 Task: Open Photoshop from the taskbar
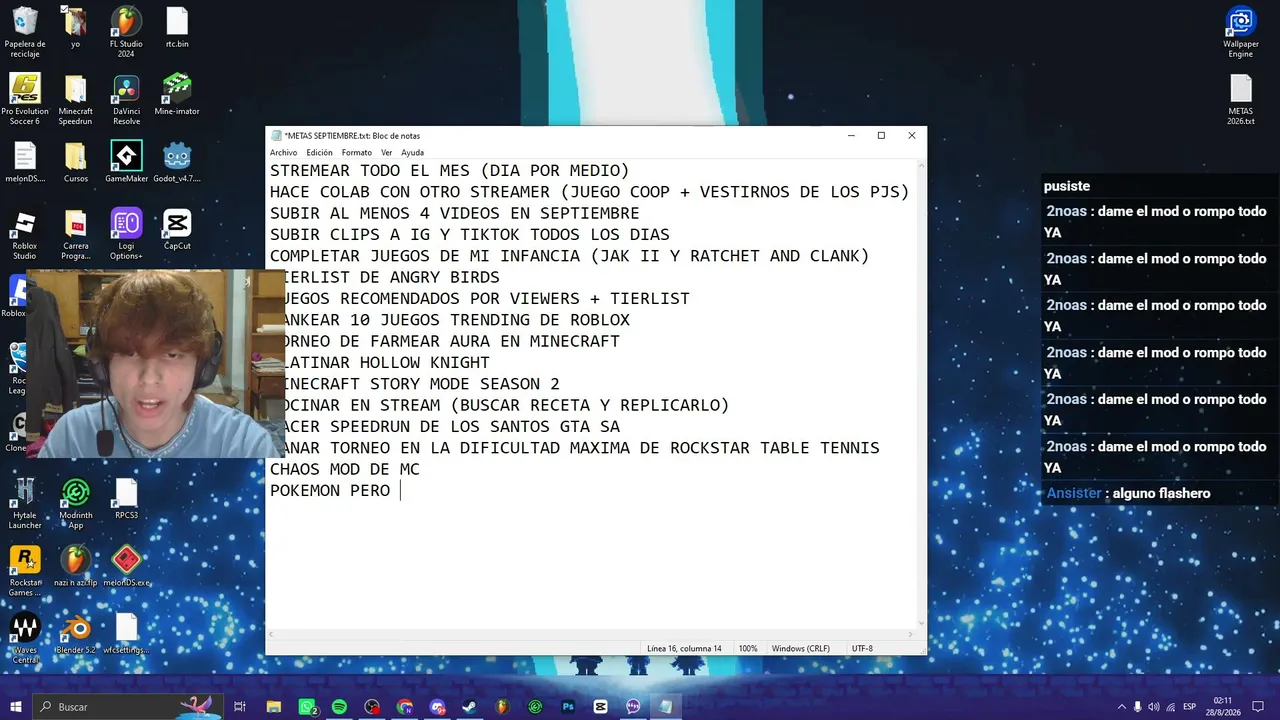click(x=568, y=706)
